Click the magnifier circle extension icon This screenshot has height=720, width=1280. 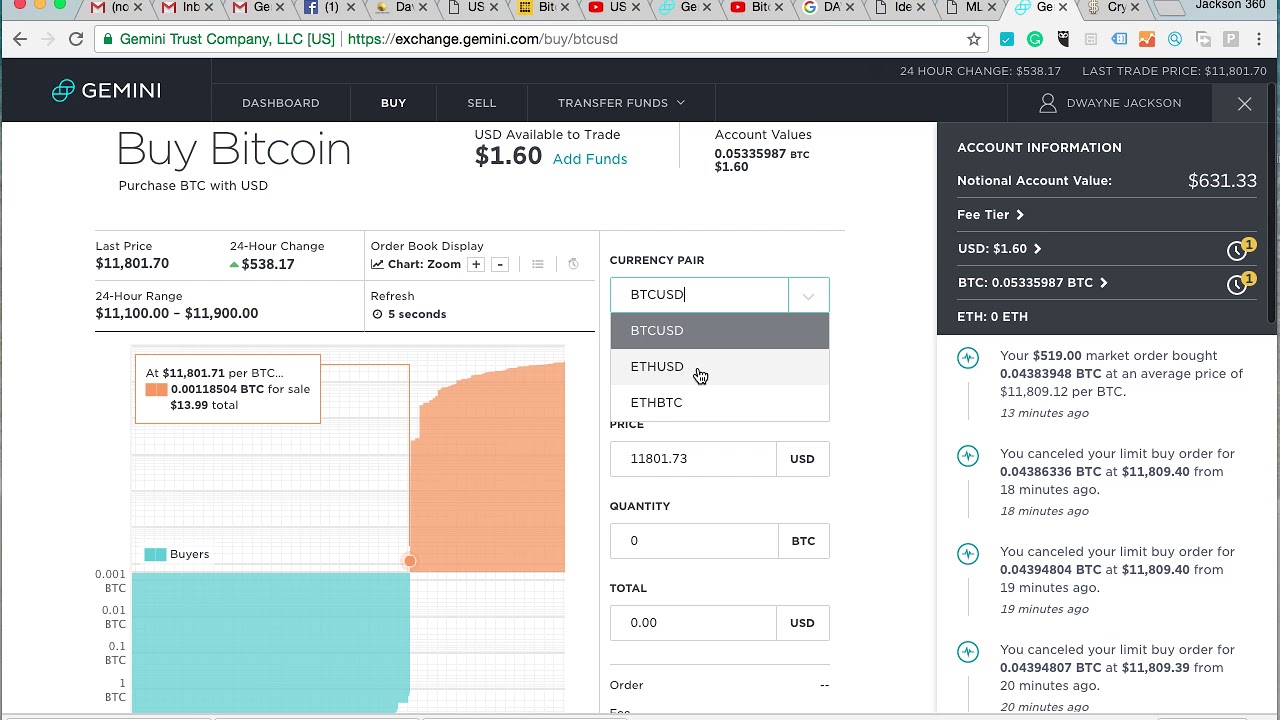pyautogui.click(x=1175, y=39)
